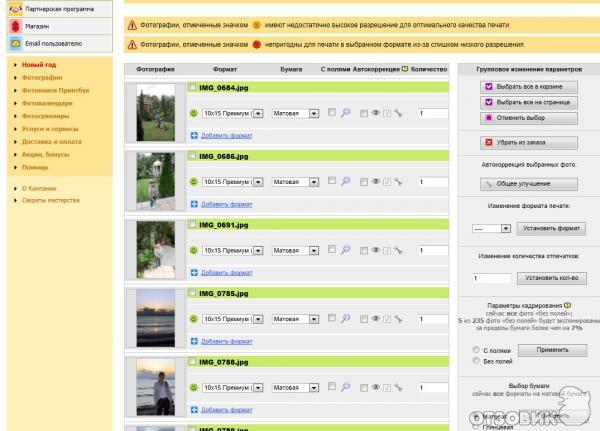This screenshot has width=600, height=431.
Task: Enable the С полями checkbox for IMG_0686.jpg
Action: (332, 182)
